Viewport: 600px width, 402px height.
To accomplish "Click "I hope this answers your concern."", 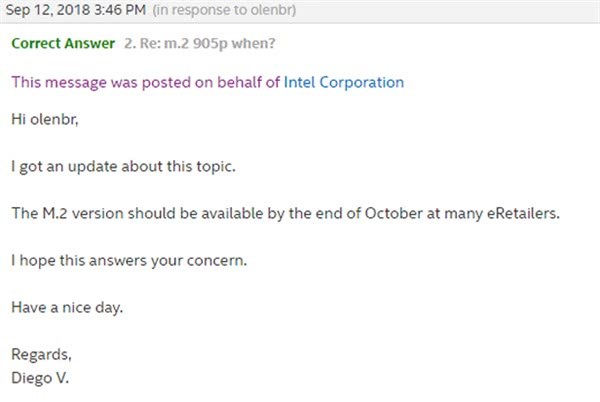I will (126, 260).
